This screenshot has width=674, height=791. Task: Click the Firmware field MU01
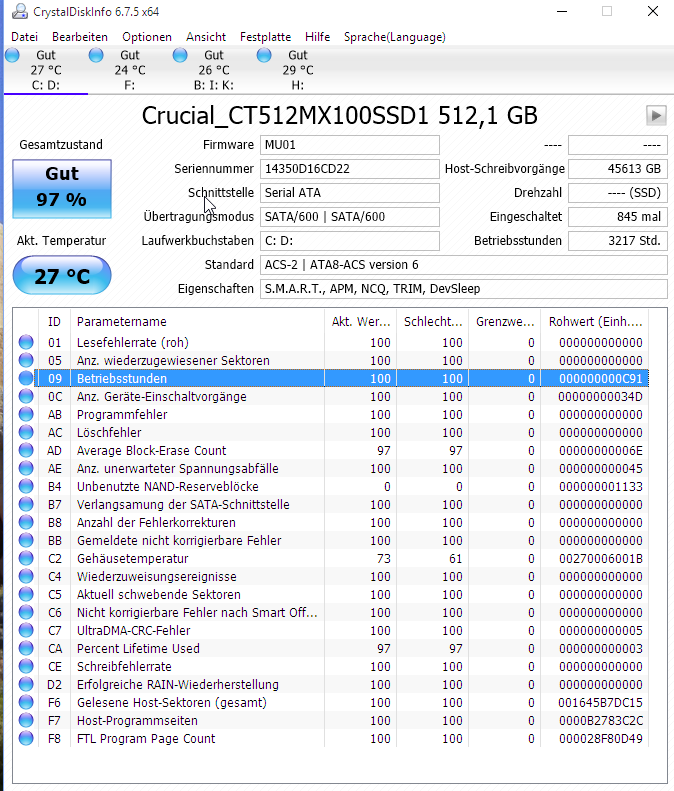click(350, 145)
